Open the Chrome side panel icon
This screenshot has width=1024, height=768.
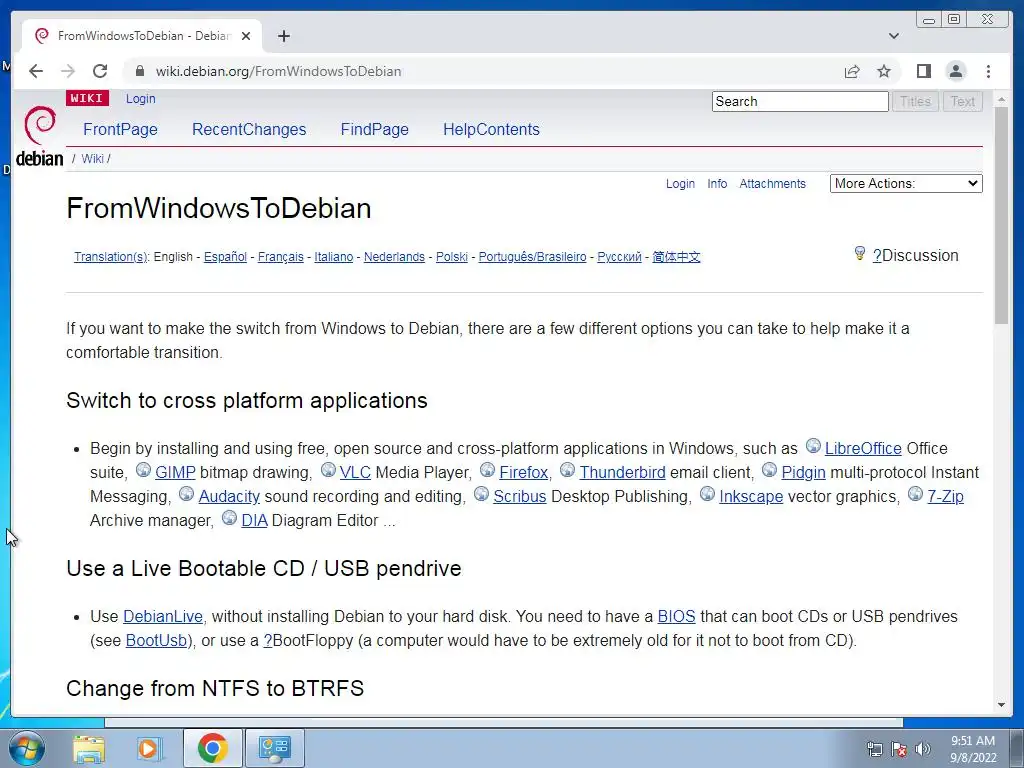[923, 71]
